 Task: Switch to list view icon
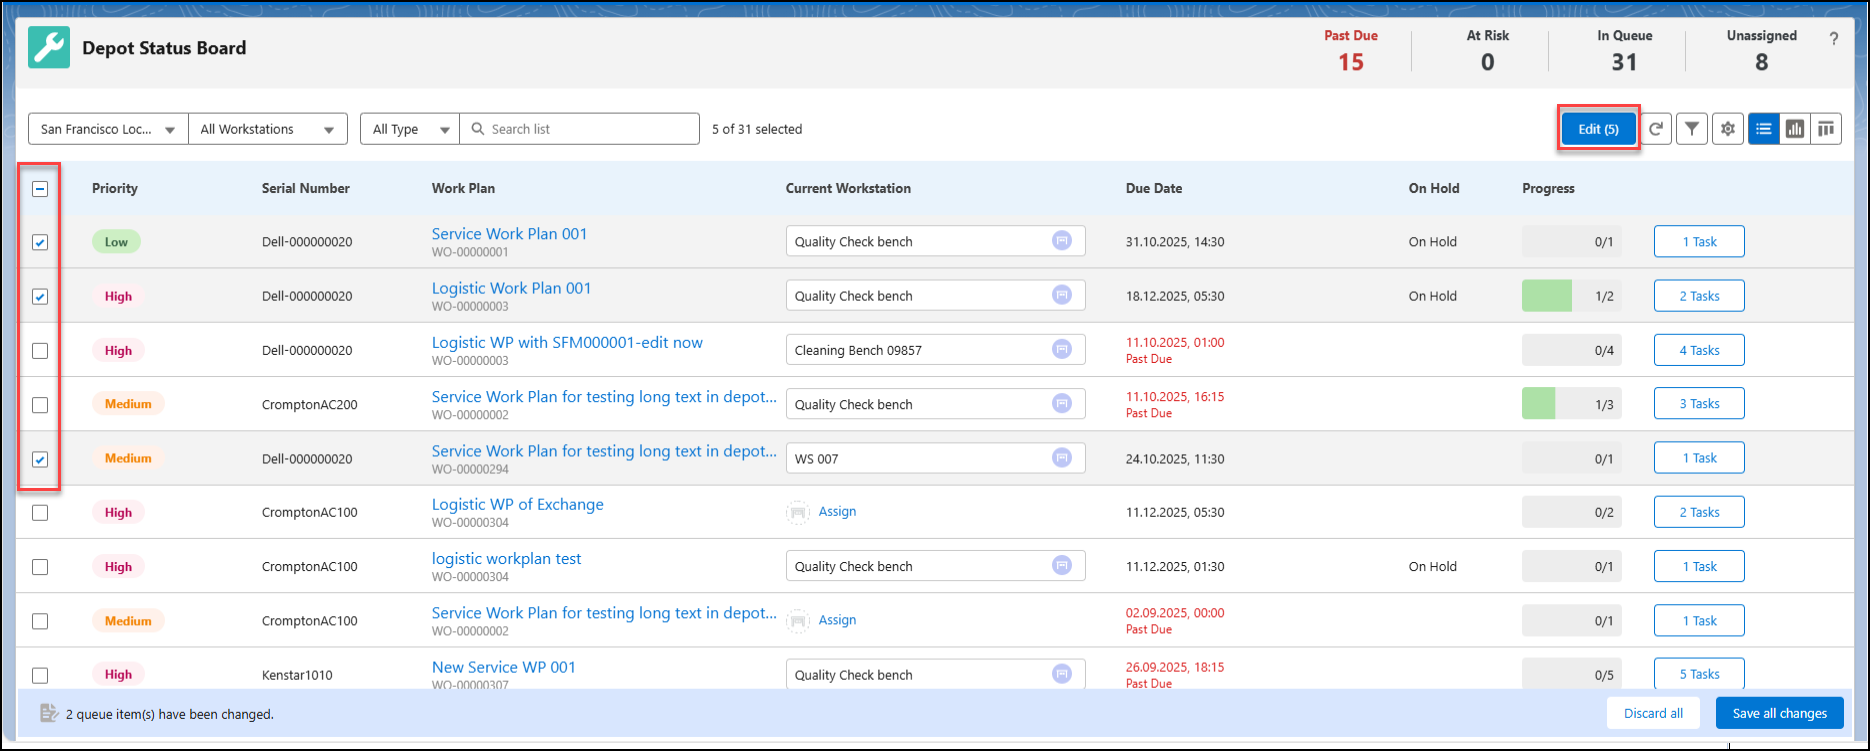(x=1764, y=129)
